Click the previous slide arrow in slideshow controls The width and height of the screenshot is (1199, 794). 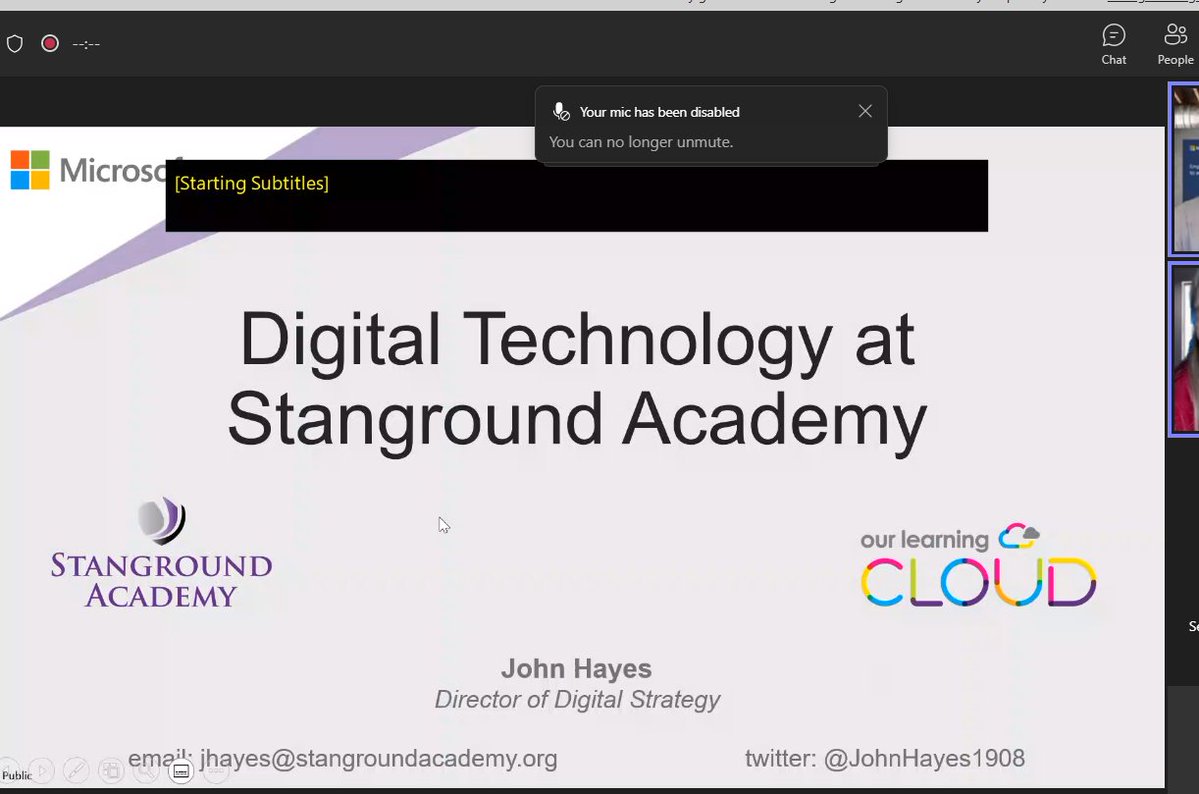8,770
